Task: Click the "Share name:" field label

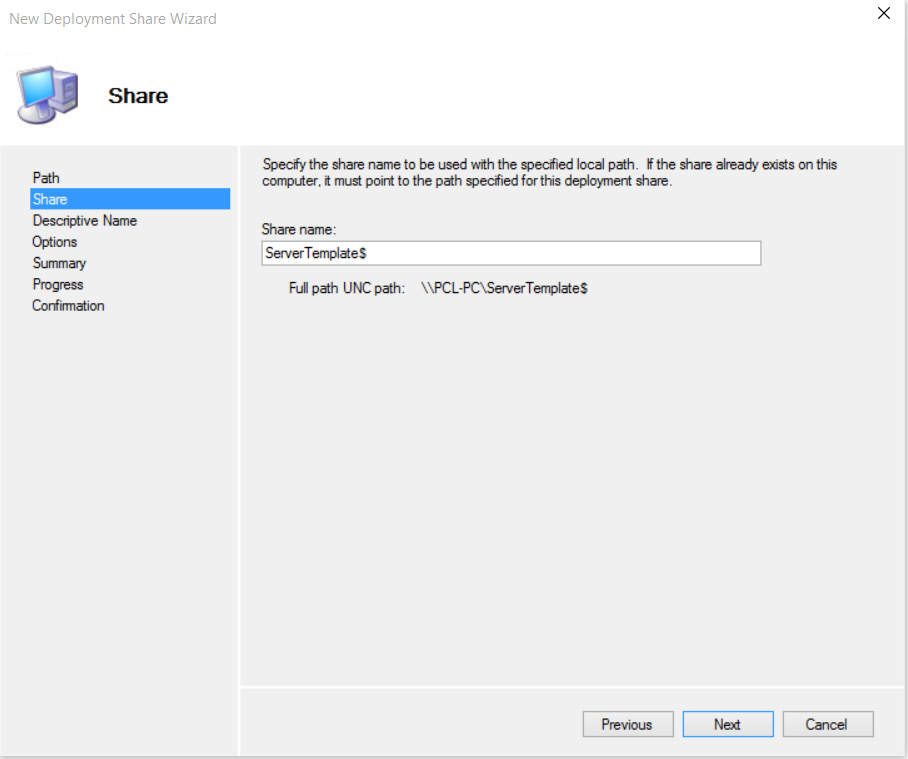Action: point(299,230)
